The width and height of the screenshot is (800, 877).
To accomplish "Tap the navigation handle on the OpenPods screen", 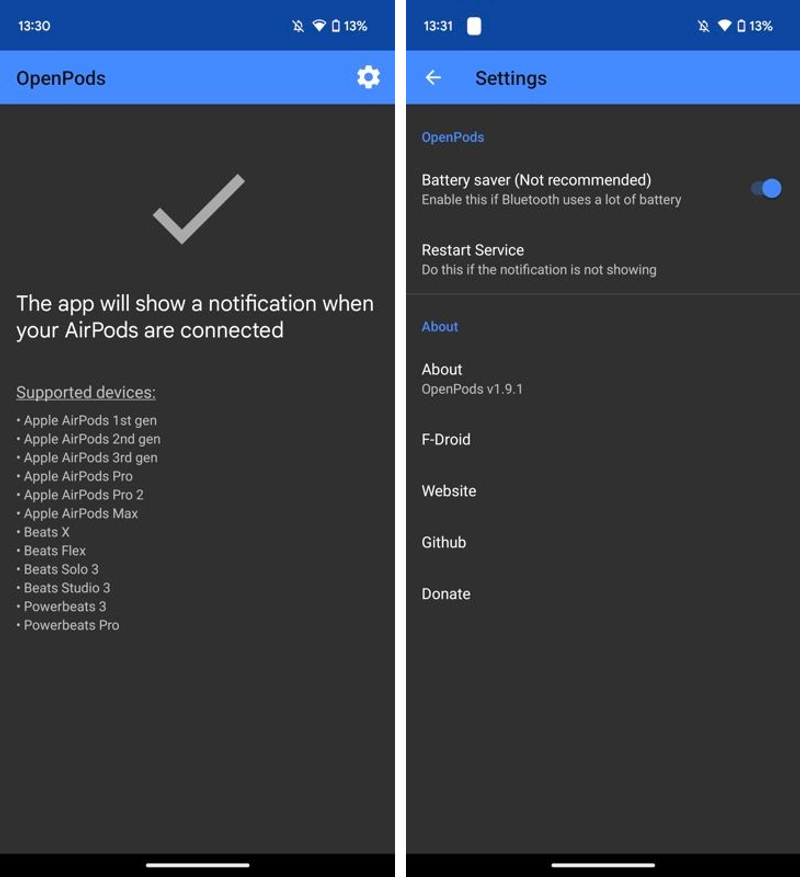I will 197,865.
